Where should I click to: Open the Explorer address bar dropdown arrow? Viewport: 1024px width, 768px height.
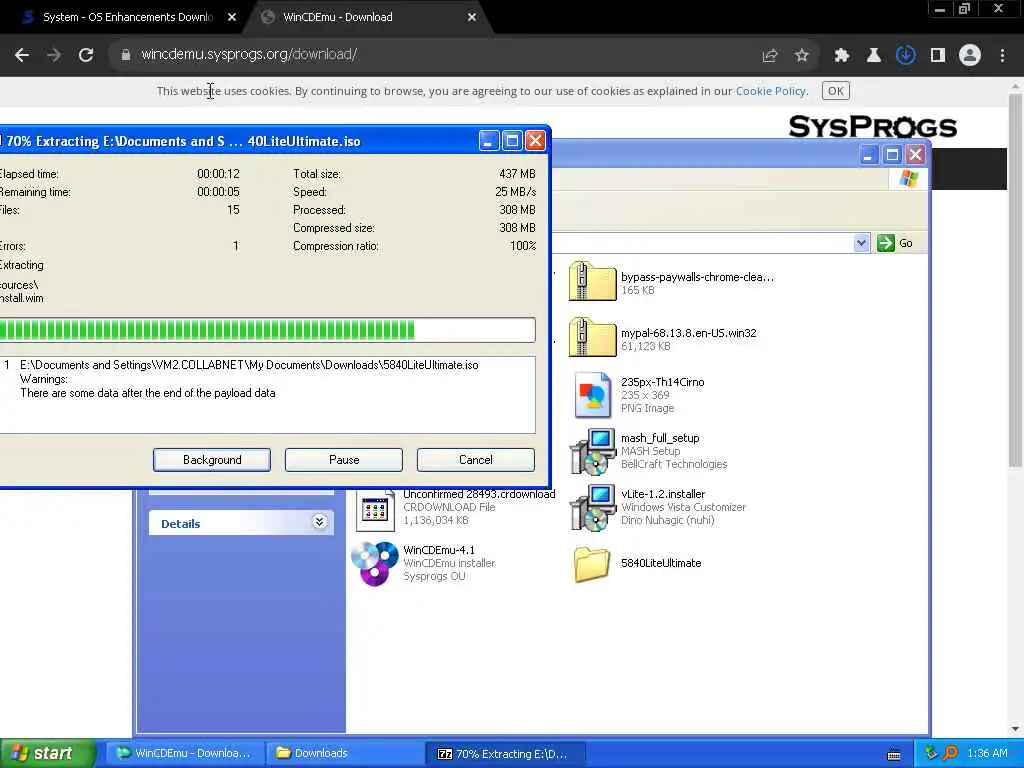[861, 243]
